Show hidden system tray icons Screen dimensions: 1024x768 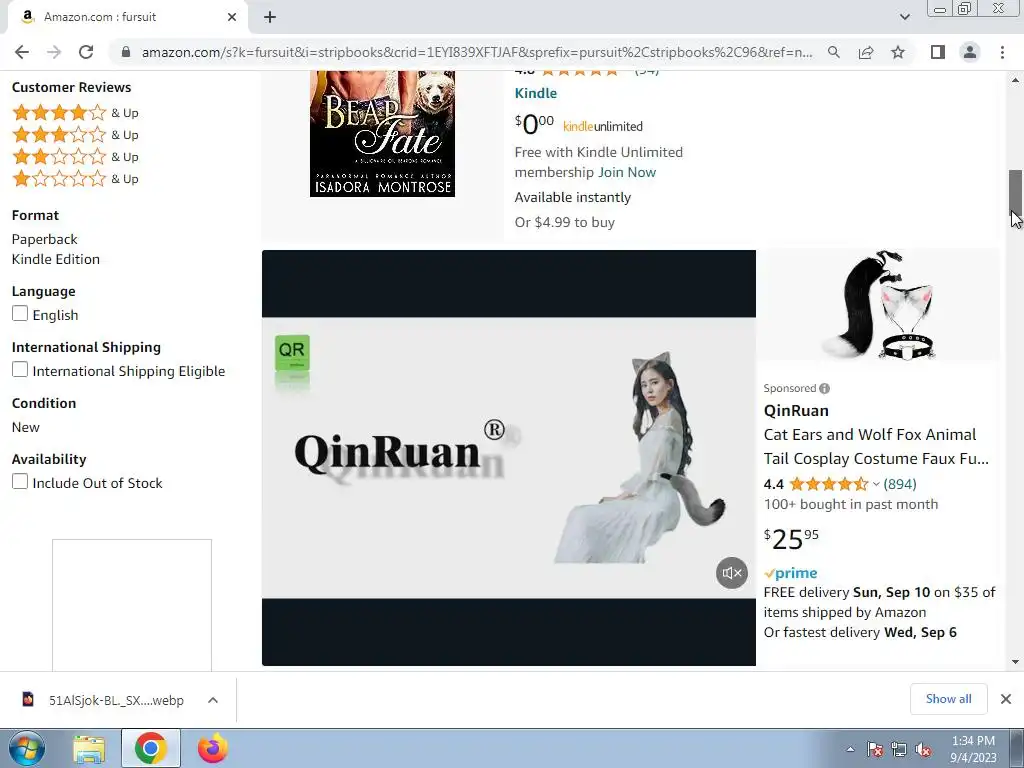850,750
